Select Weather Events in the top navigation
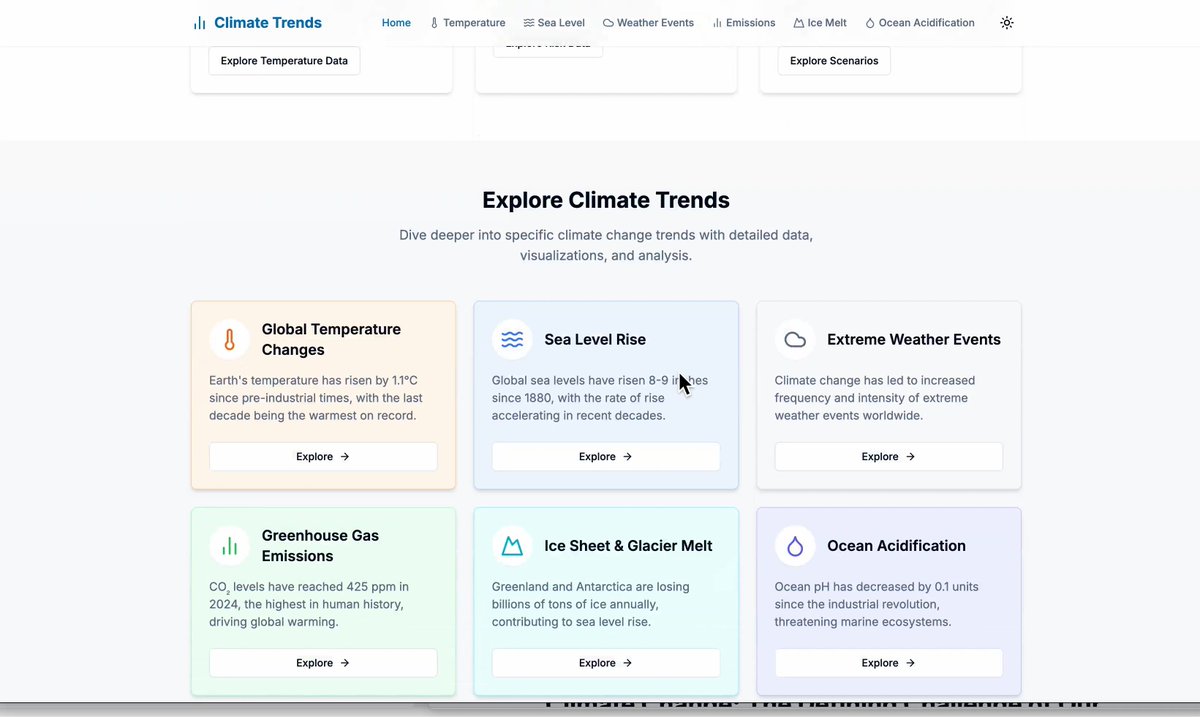This screenshot has width=1200, height=717. (x=648, y=23)
